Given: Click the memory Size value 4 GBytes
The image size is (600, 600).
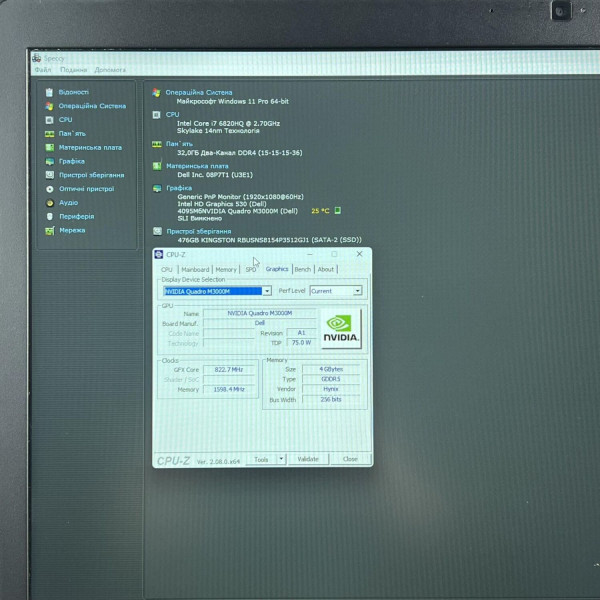Looking at the screenshot, I should click(x=331, y=369).
